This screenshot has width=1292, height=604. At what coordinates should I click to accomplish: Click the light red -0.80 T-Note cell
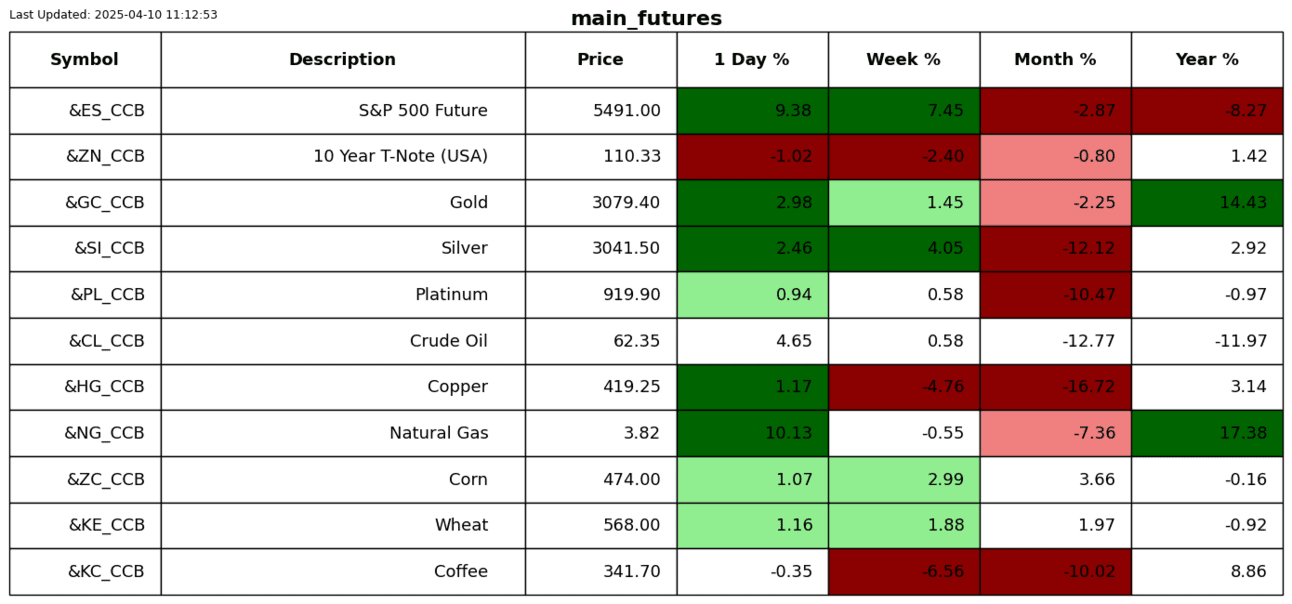point(1055,157)
